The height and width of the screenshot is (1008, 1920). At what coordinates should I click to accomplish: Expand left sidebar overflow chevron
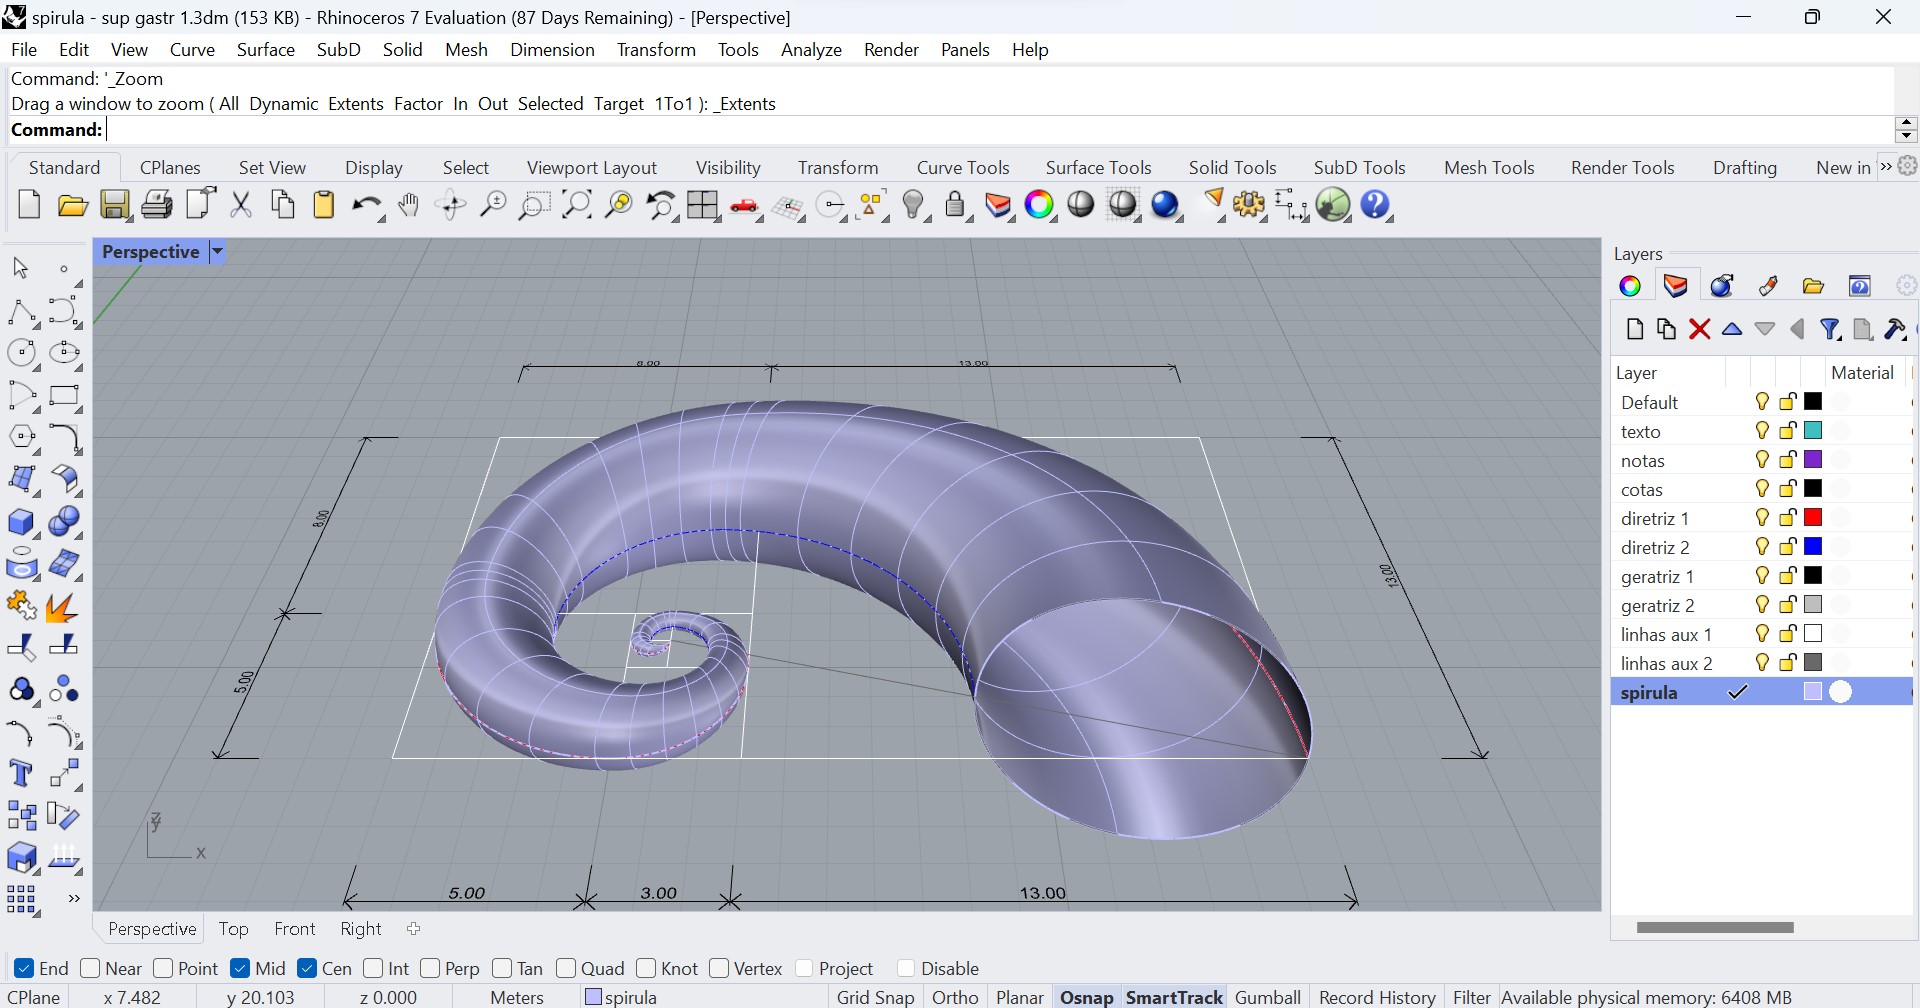(x=73, y=899)
